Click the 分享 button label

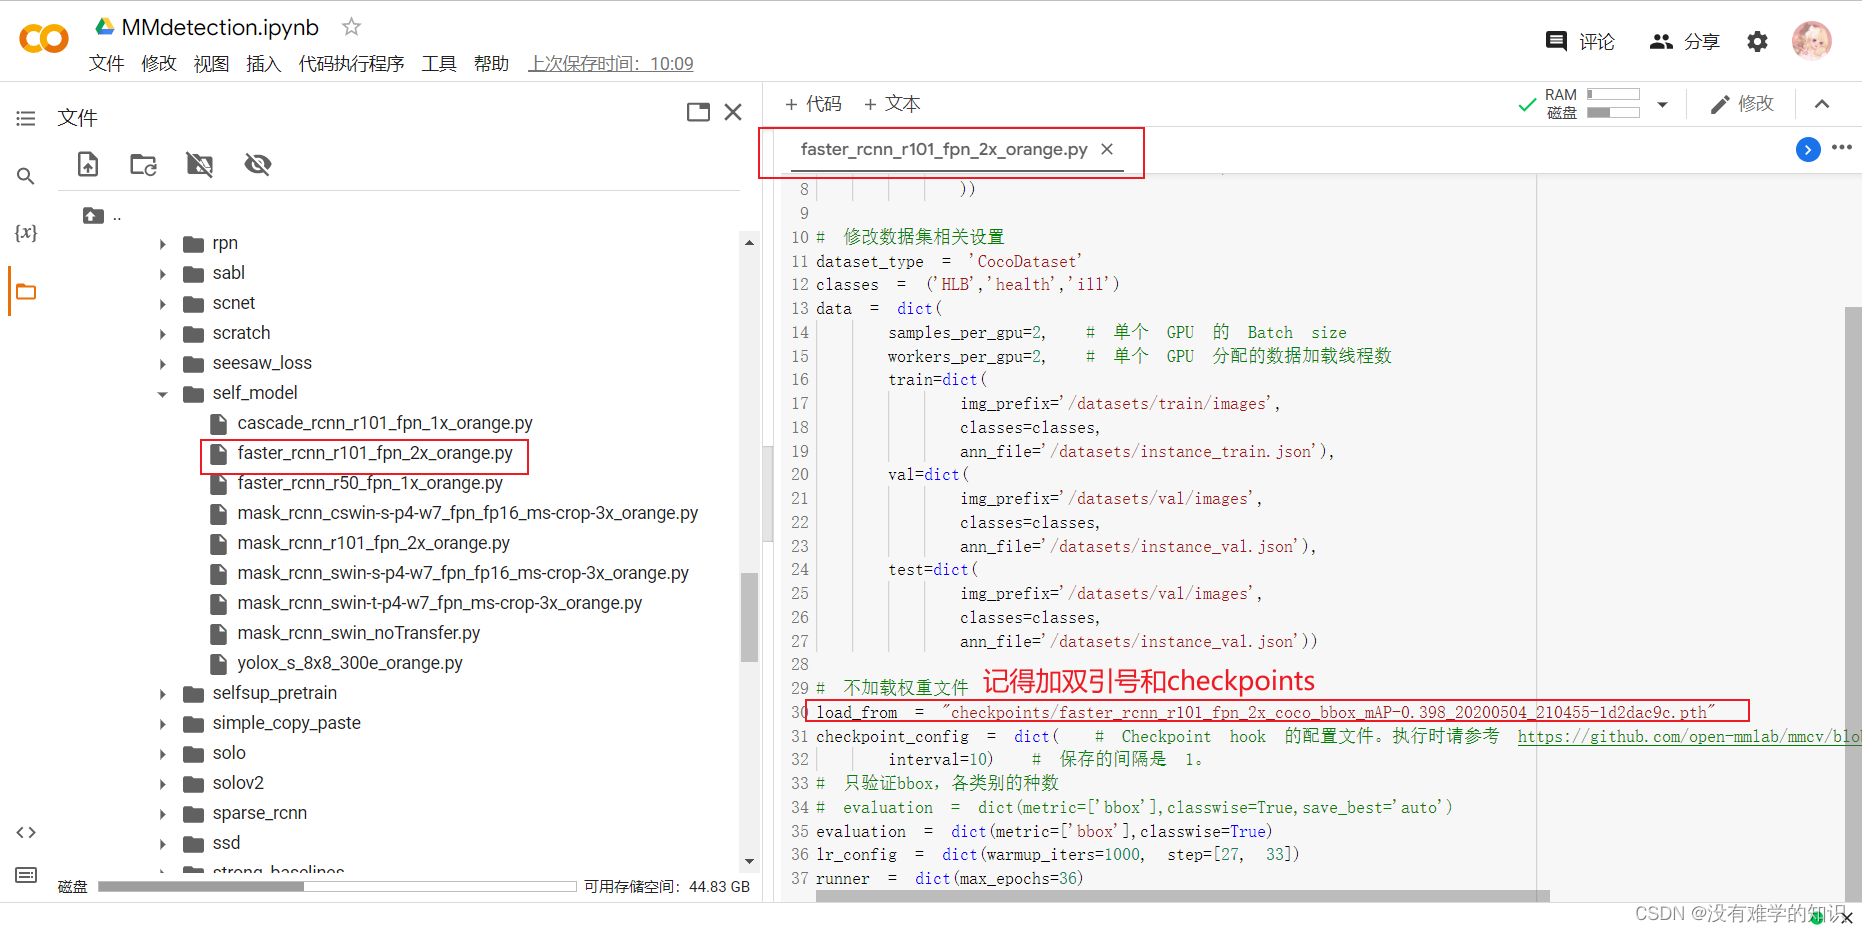point(1702,41)
